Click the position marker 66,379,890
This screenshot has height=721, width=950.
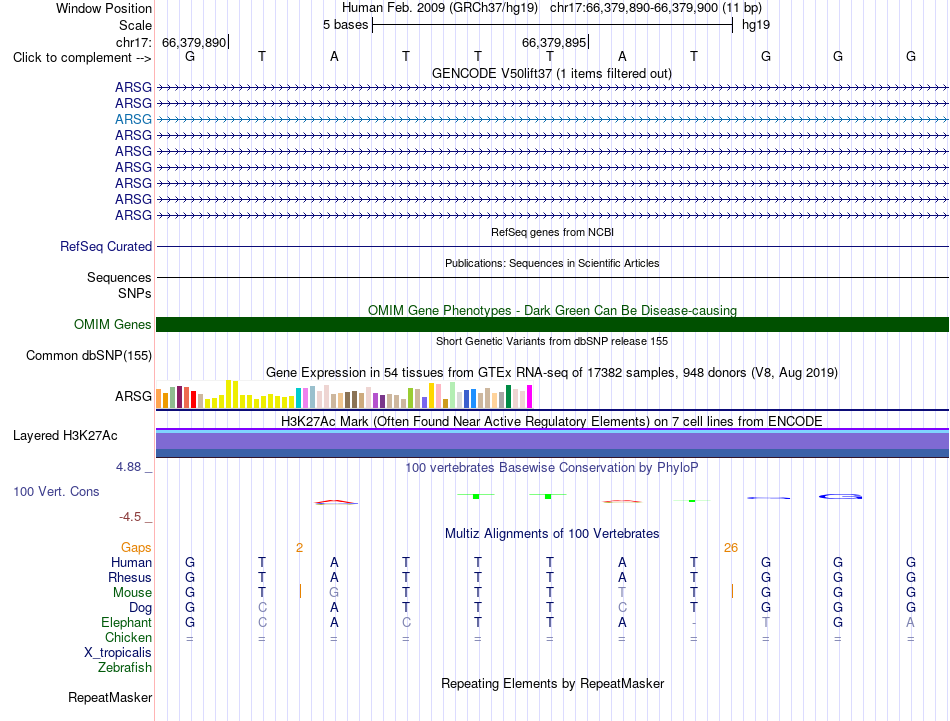194,42
